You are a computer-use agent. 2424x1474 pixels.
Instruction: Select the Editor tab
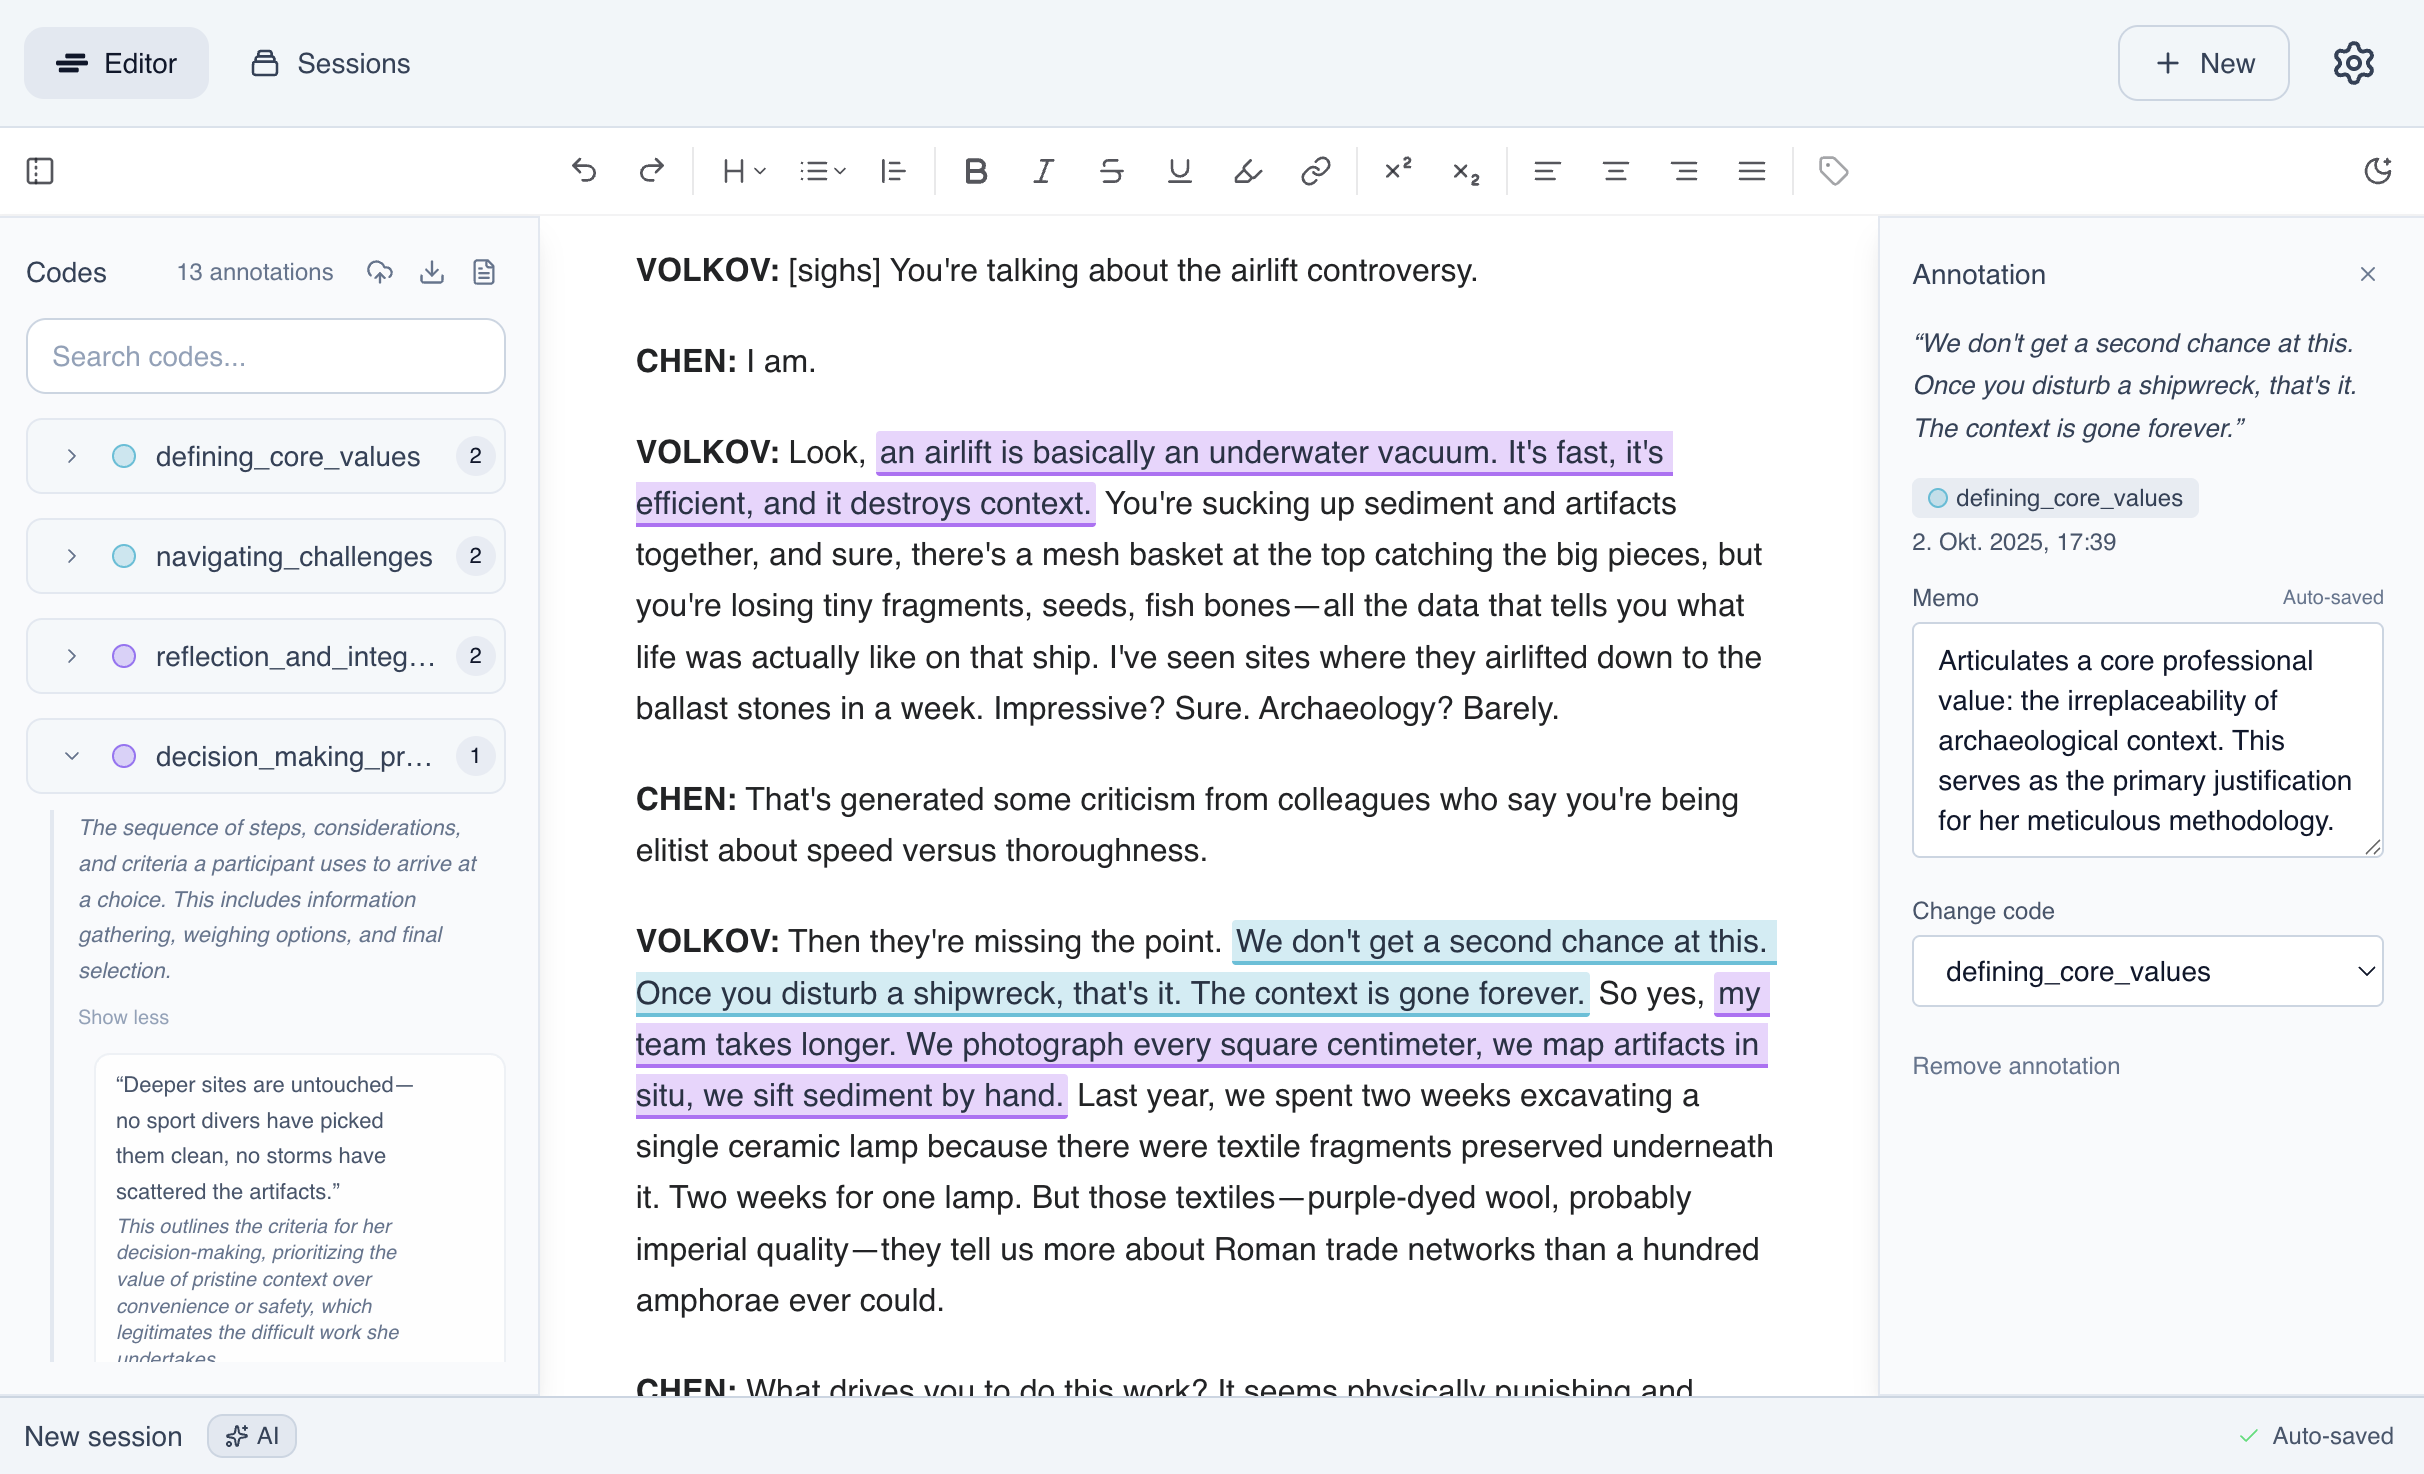click(116, 63)
